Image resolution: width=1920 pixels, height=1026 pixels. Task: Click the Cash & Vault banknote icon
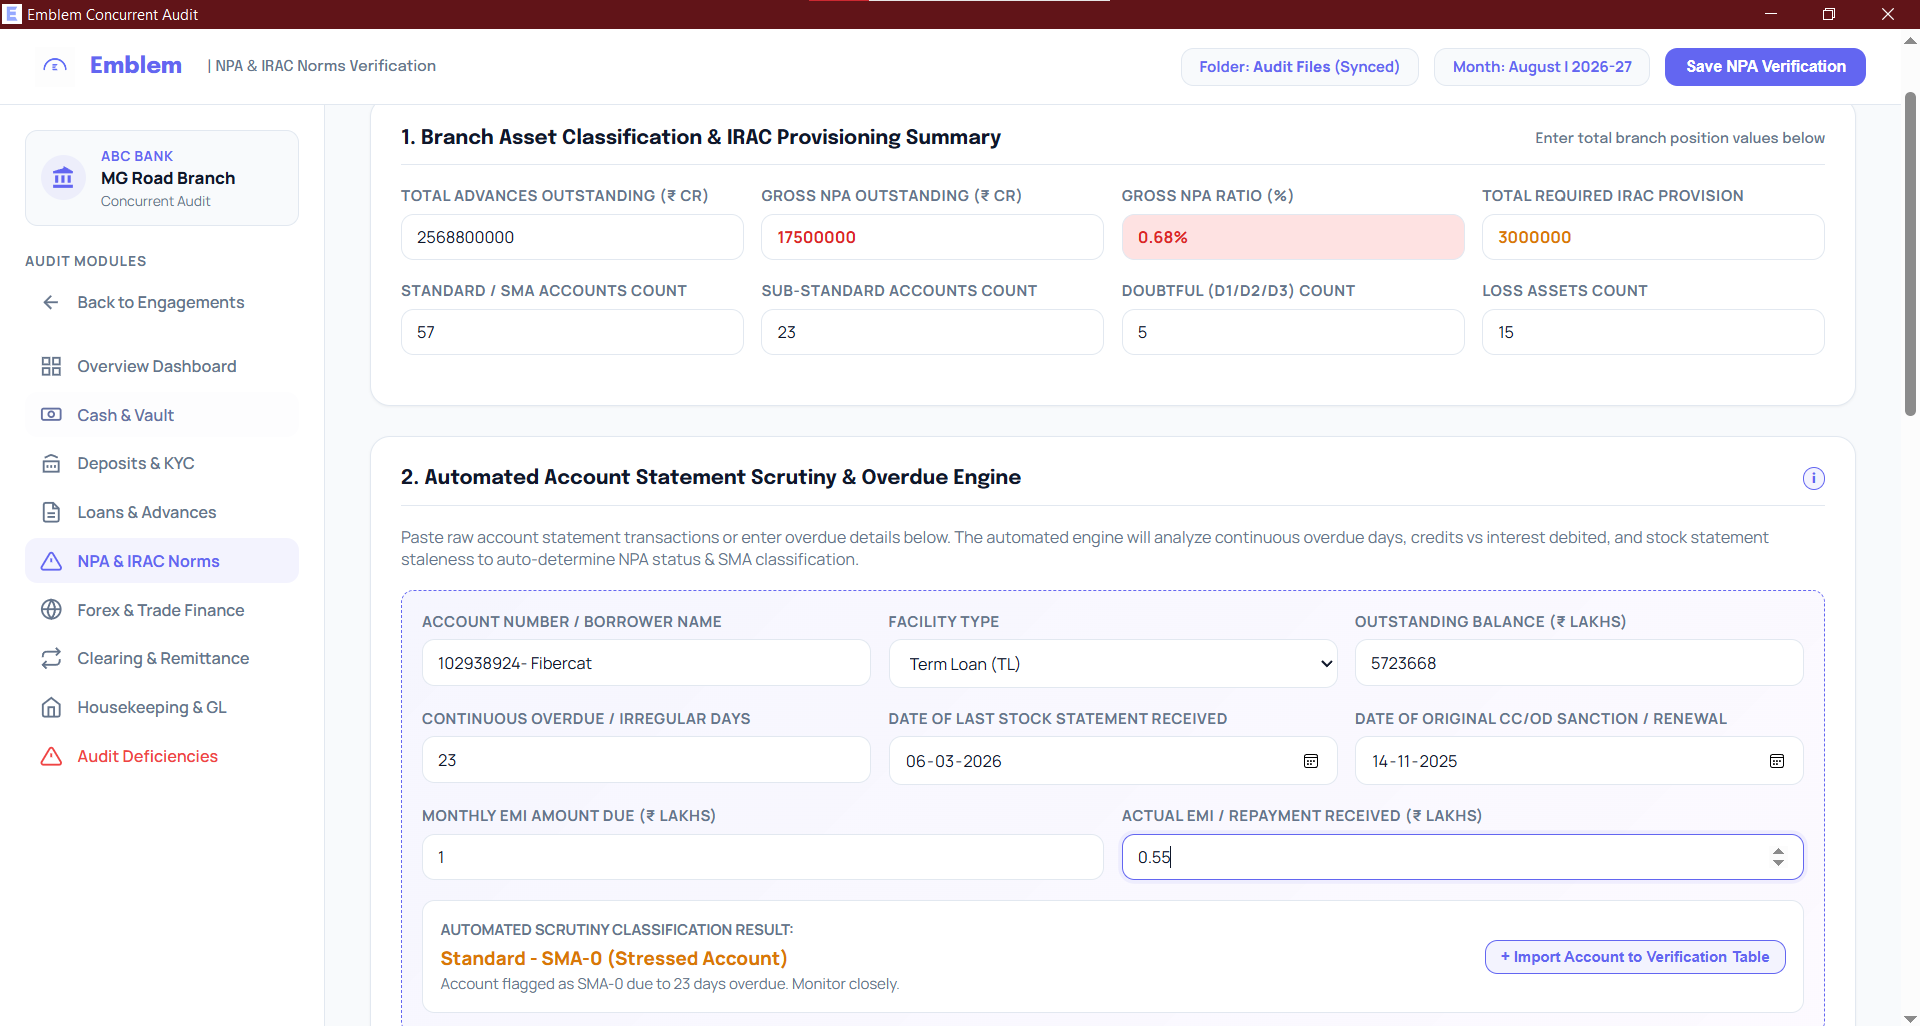click(x=51, y=415)
